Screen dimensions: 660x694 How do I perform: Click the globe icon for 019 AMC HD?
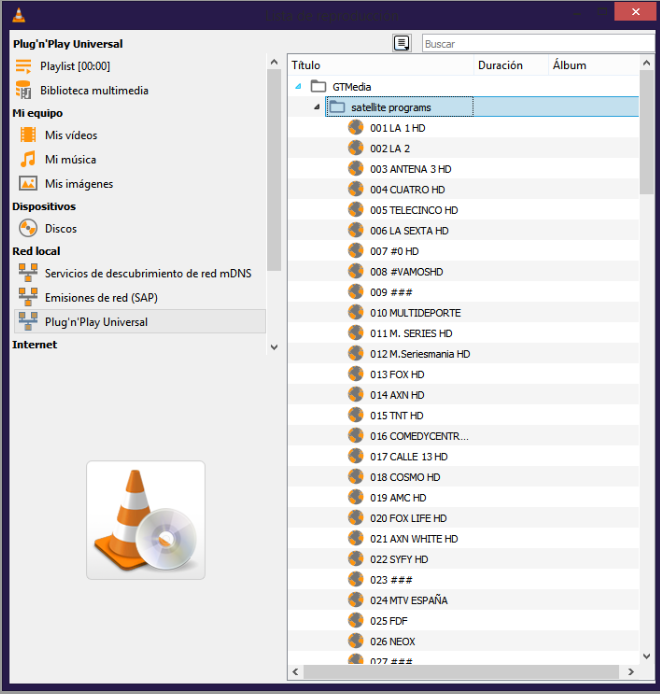[x=355, y=497]
